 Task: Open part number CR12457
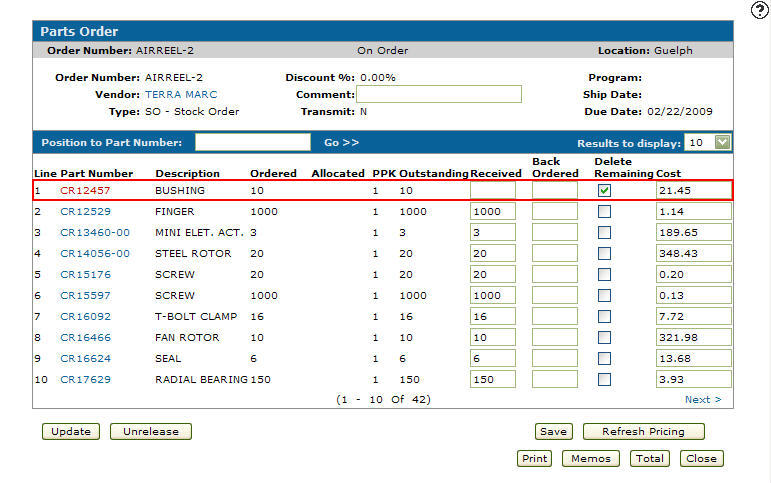point(85,190)
